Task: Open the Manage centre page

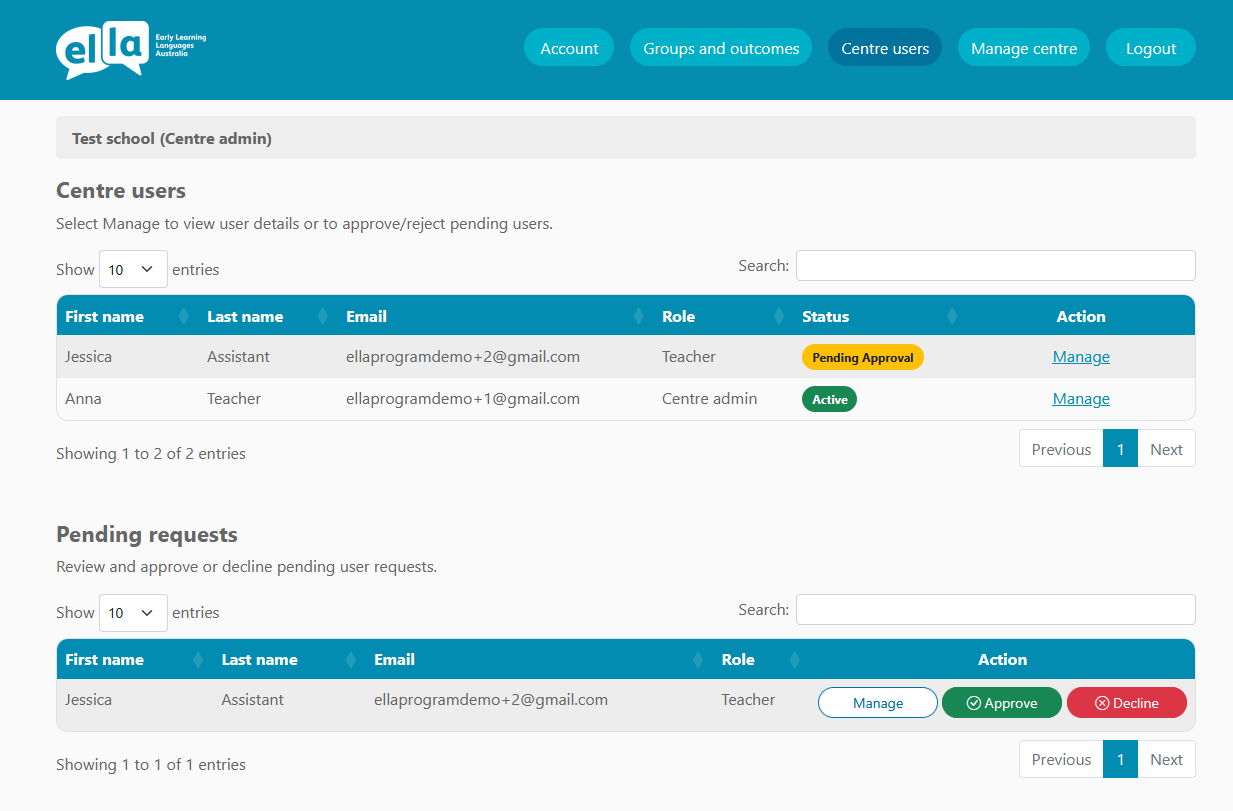Action: point(1024,48)
